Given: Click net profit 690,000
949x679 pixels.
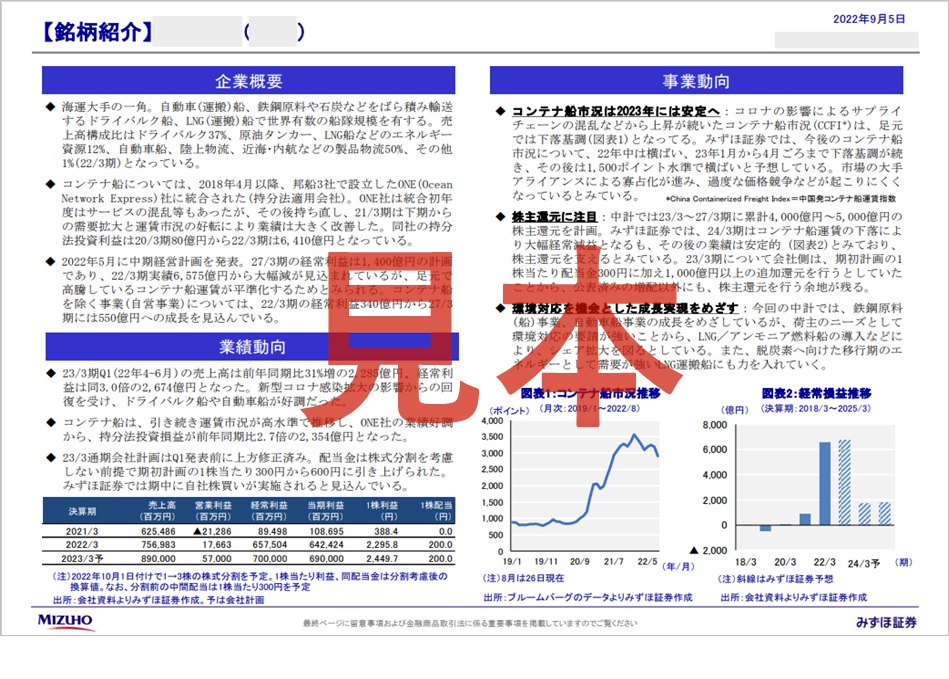Looking at the screenshot, I should [326, 559].
